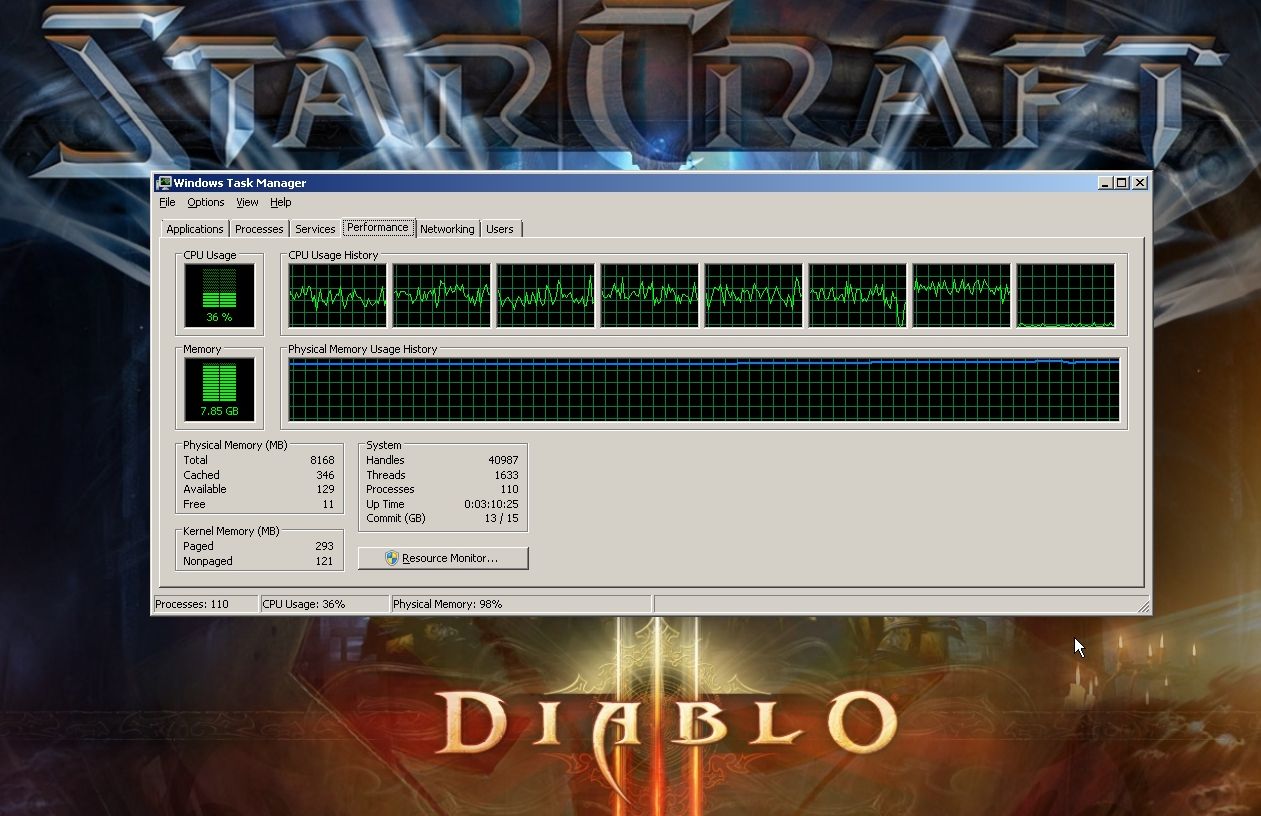Click the Up Time value "0:03:10:25"
1261x816 pixels.
coord(491,504)
